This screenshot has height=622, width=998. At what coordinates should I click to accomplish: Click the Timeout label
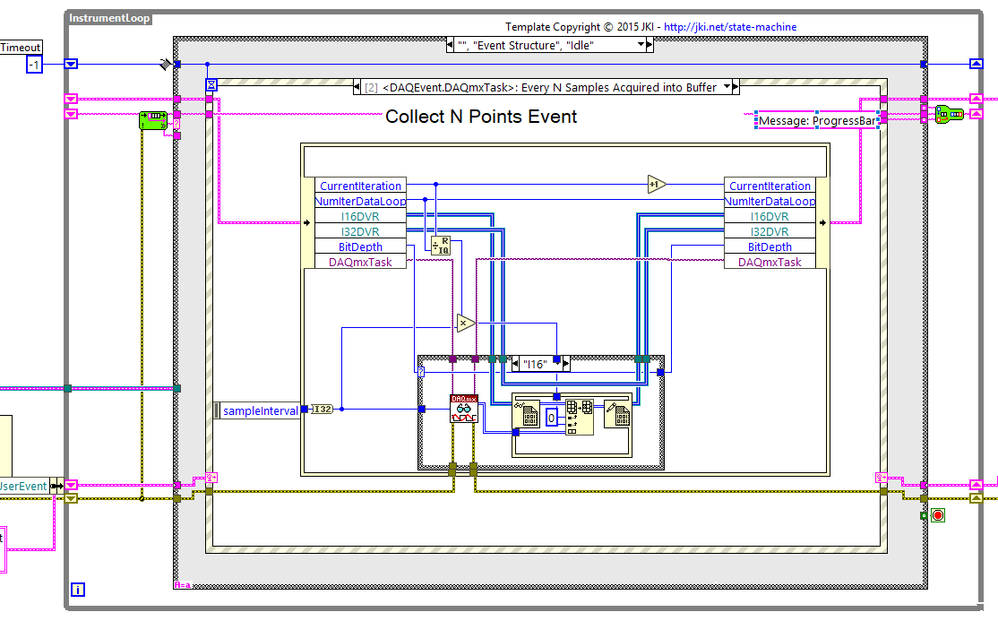20,47
